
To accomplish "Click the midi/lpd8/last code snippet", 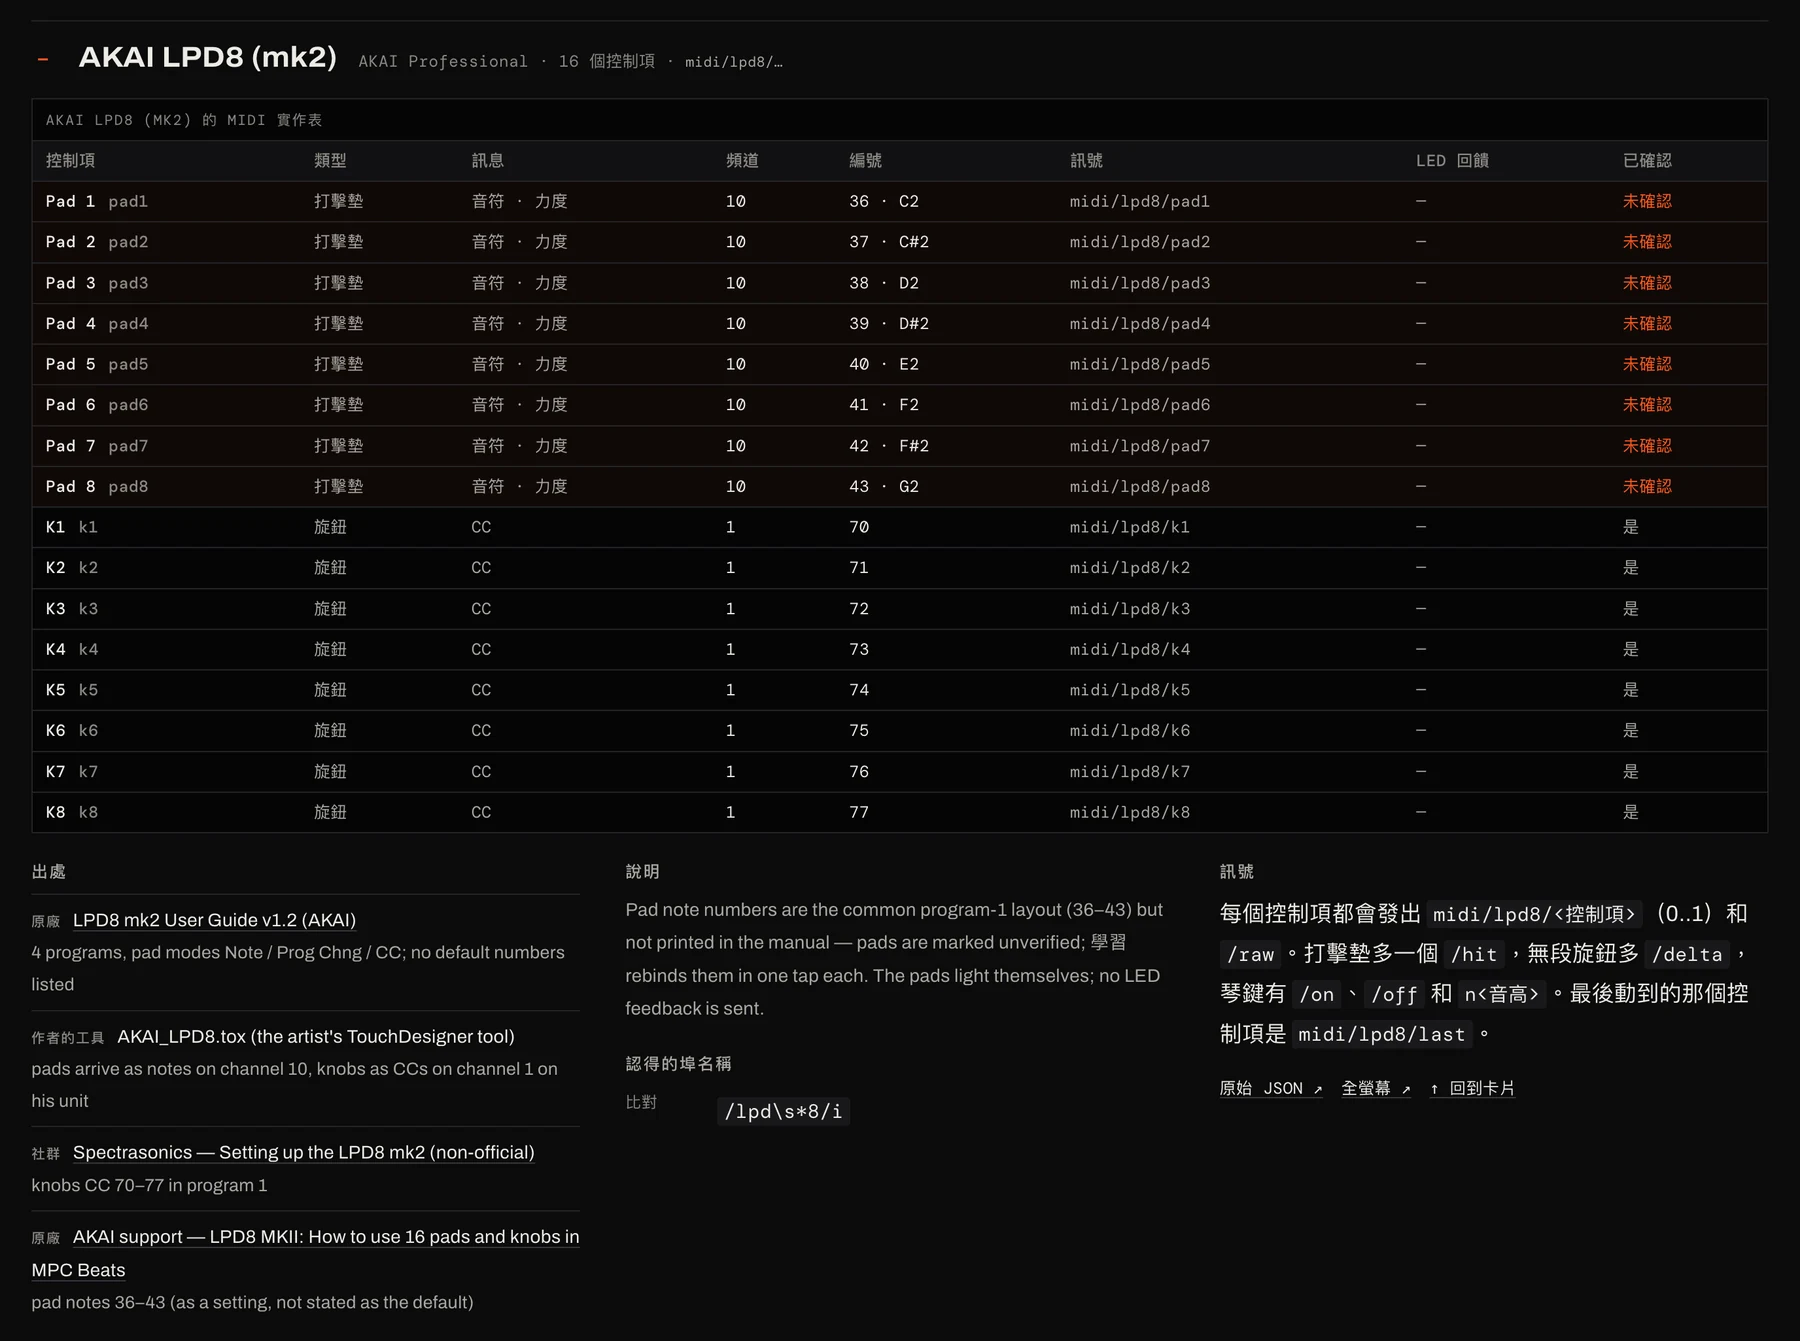I will coord(1381,1034).
